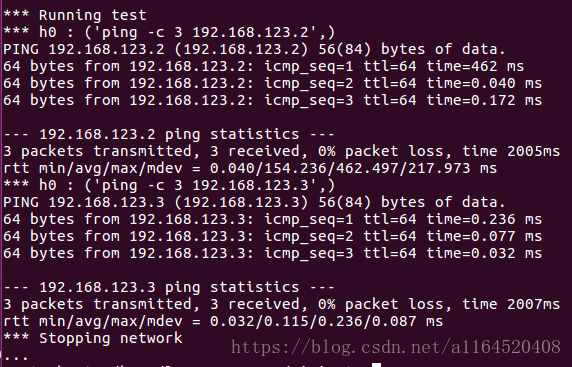
Task: Click the blog.csdn.net watermark URL
Action: (396, 347)
